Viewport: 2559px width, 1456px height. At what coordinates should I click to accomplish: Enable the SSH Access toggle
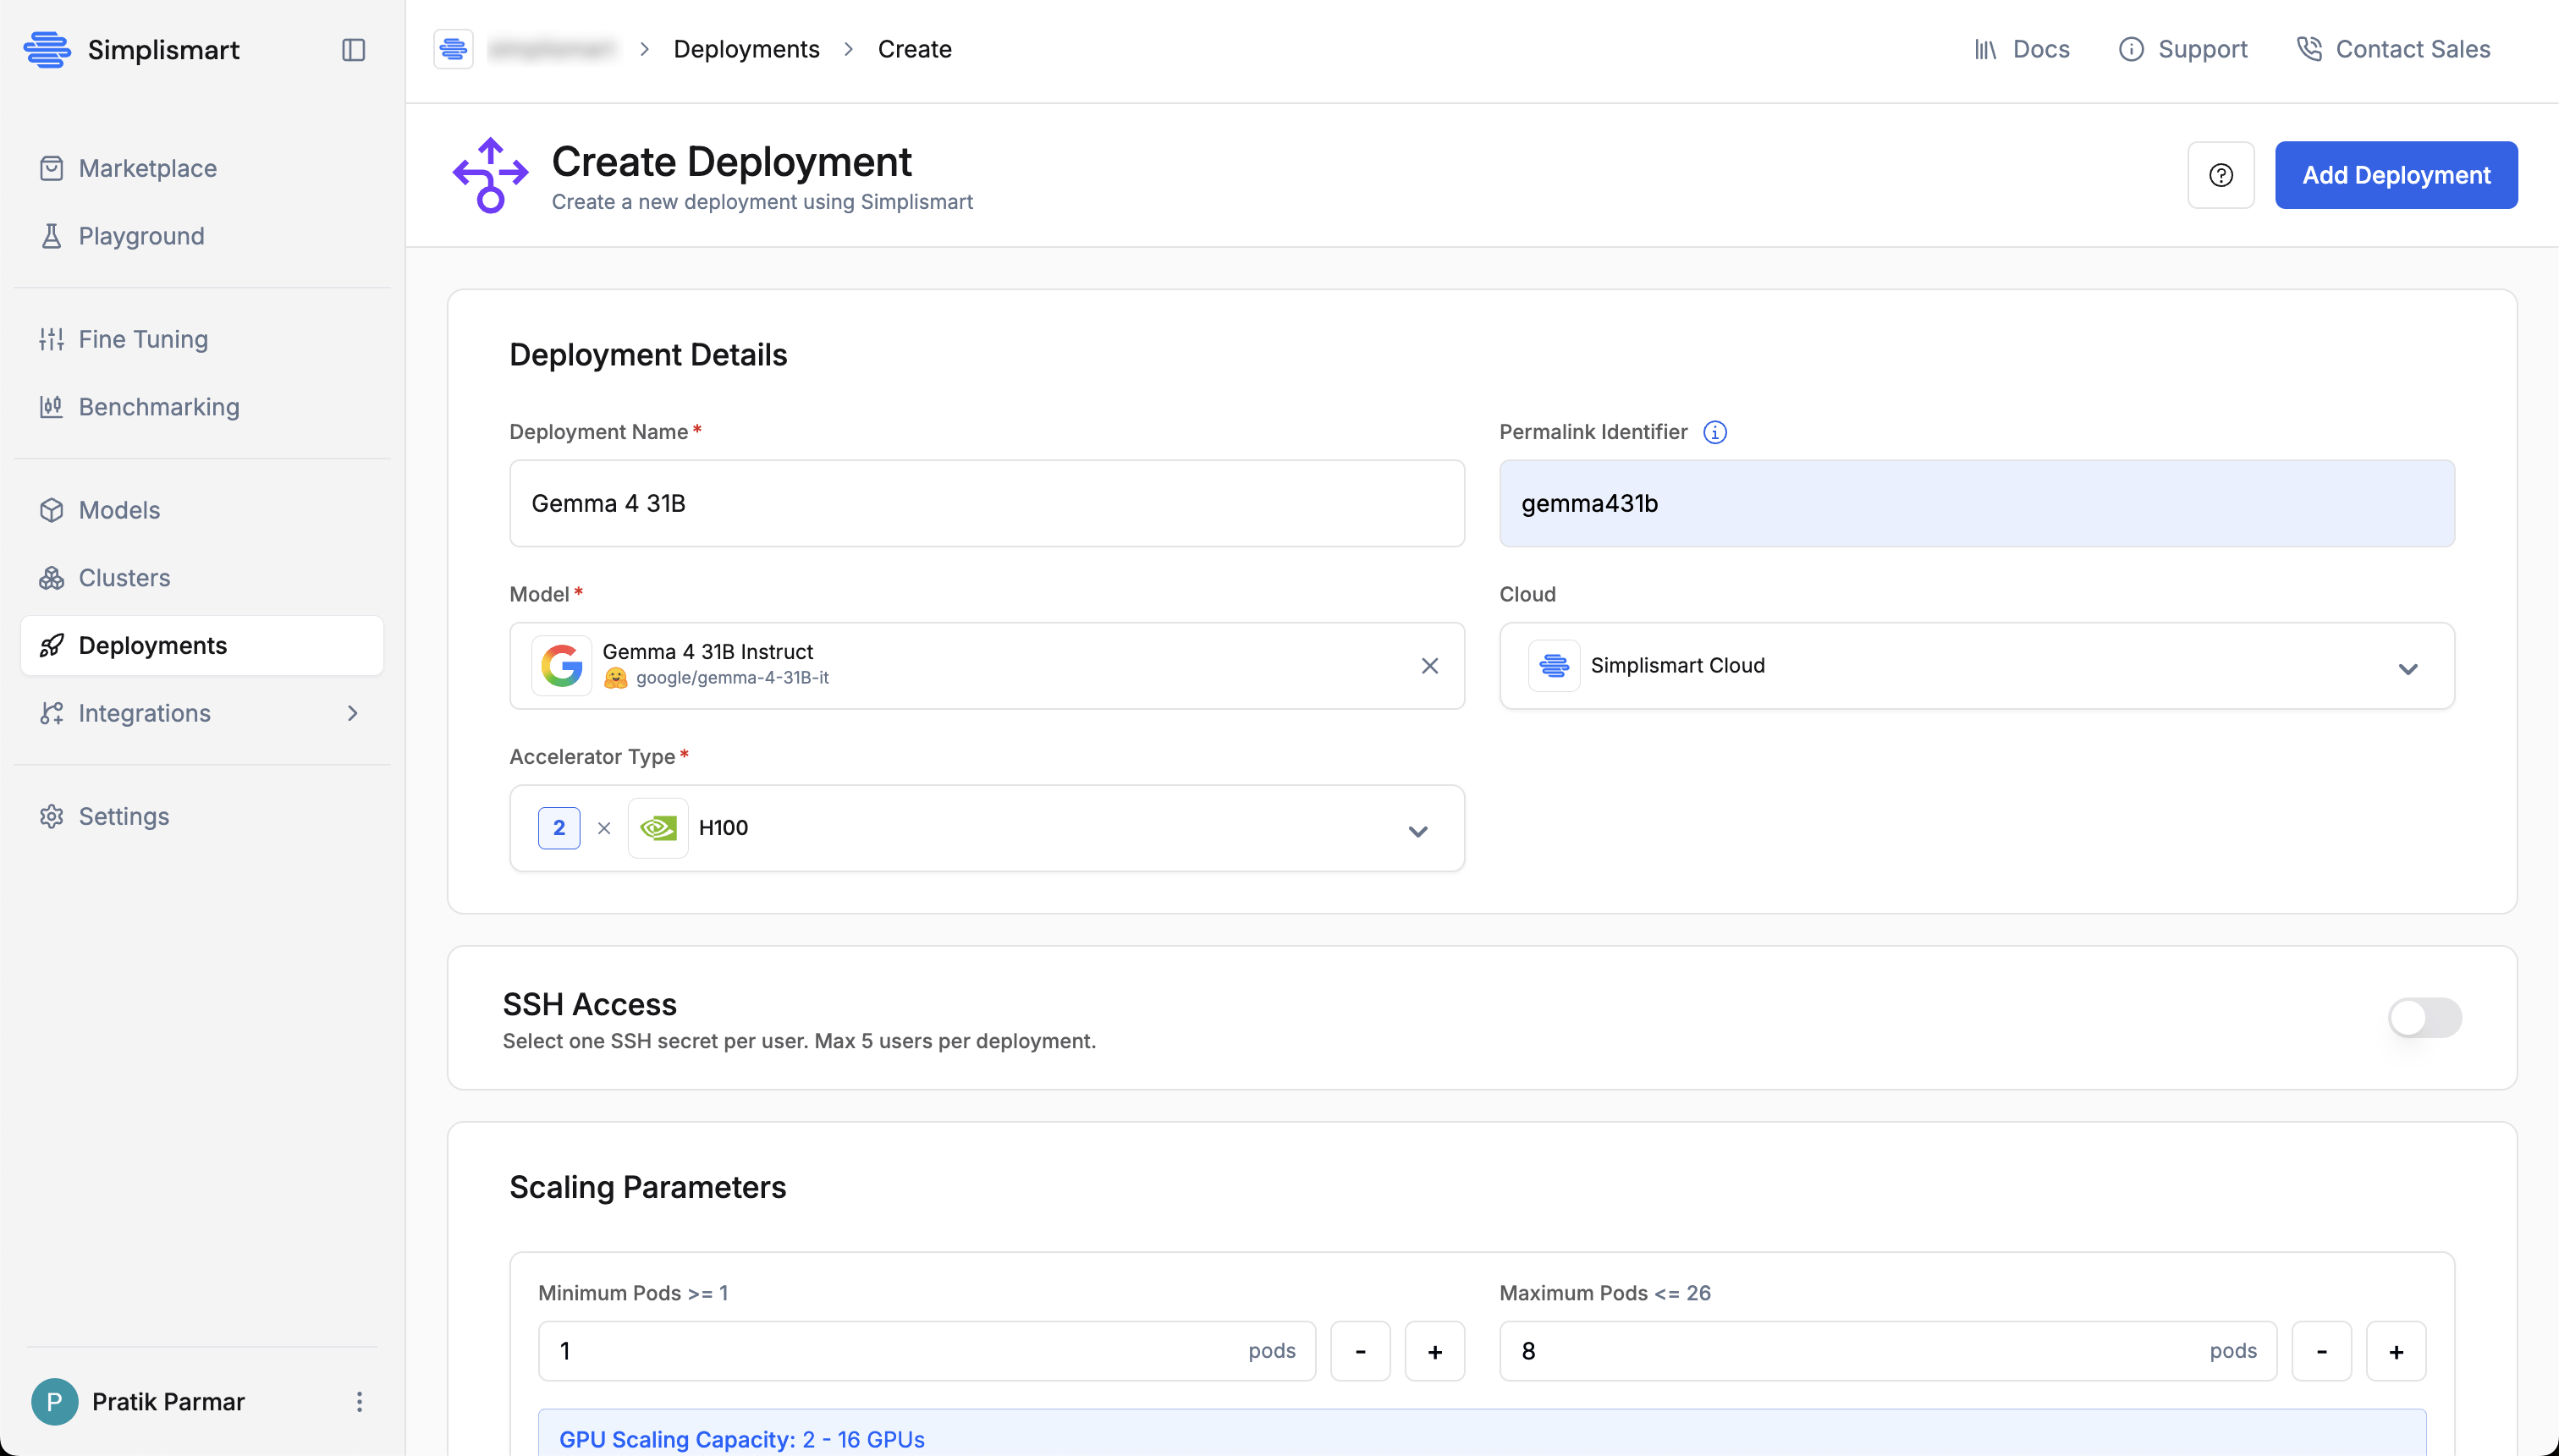(x=2424, y=1018)
